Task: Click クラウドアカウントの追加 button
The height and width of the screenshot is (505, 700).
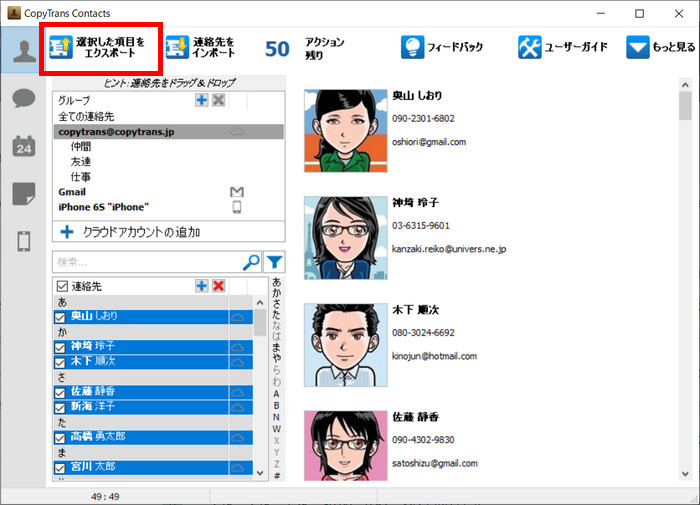Action: pyautogui.click(x=169, y=232)
